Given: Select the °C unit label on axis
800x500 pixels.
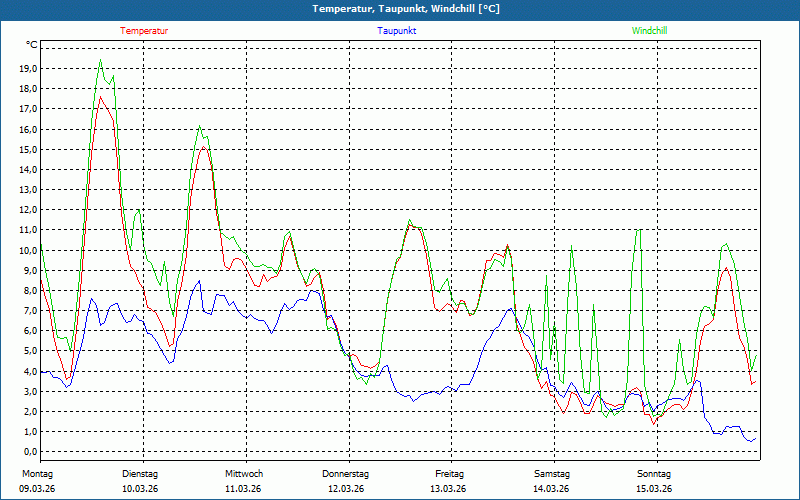Looking at the screenshot, I should [x=32, y=45].
